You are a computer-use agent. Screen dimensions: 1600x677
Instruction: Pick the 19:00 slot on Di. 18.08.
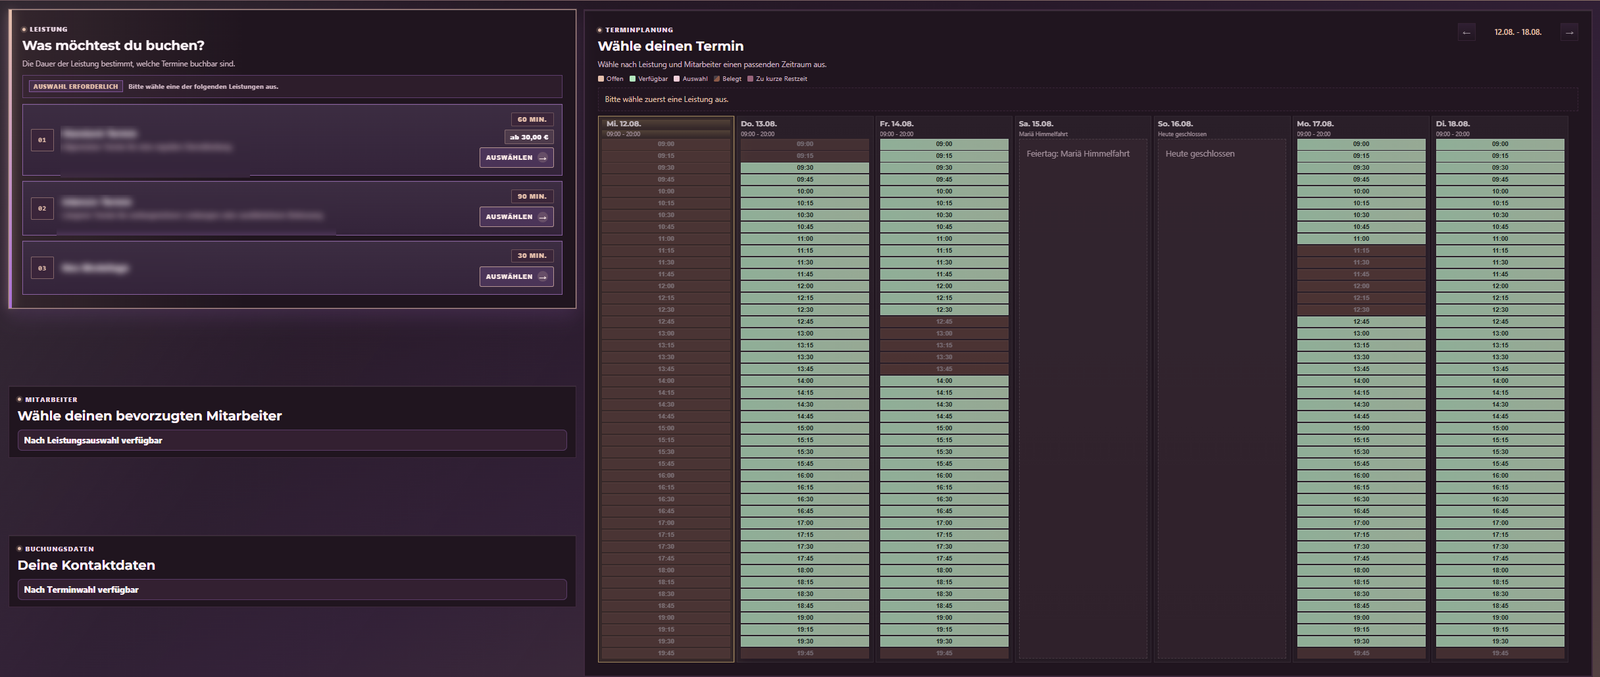coord(1500,618)
